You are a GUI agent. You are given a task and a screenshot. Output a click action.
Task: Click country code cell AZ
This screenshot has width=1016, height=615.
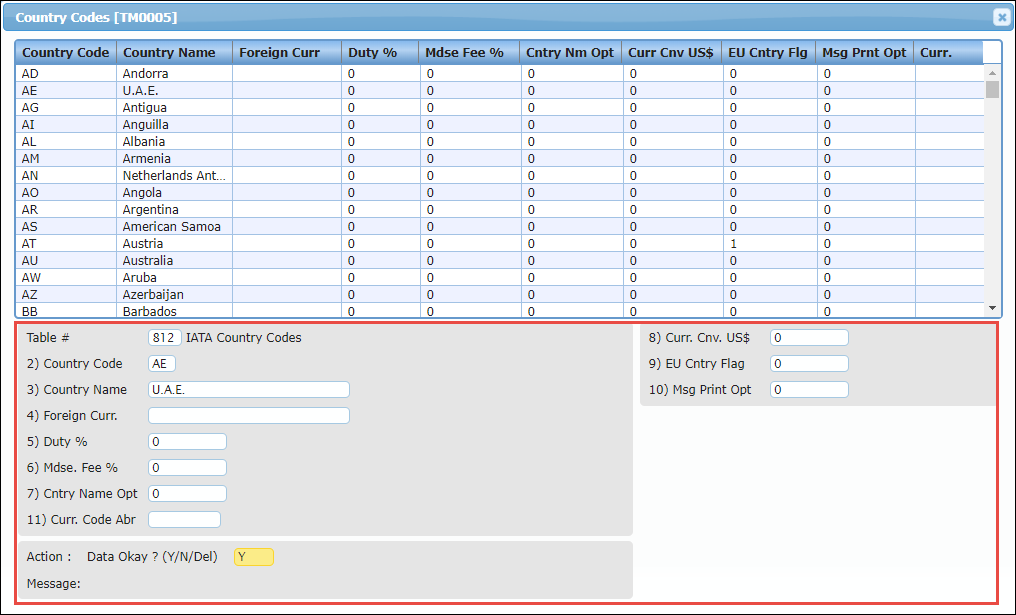(x=66, y=294)
